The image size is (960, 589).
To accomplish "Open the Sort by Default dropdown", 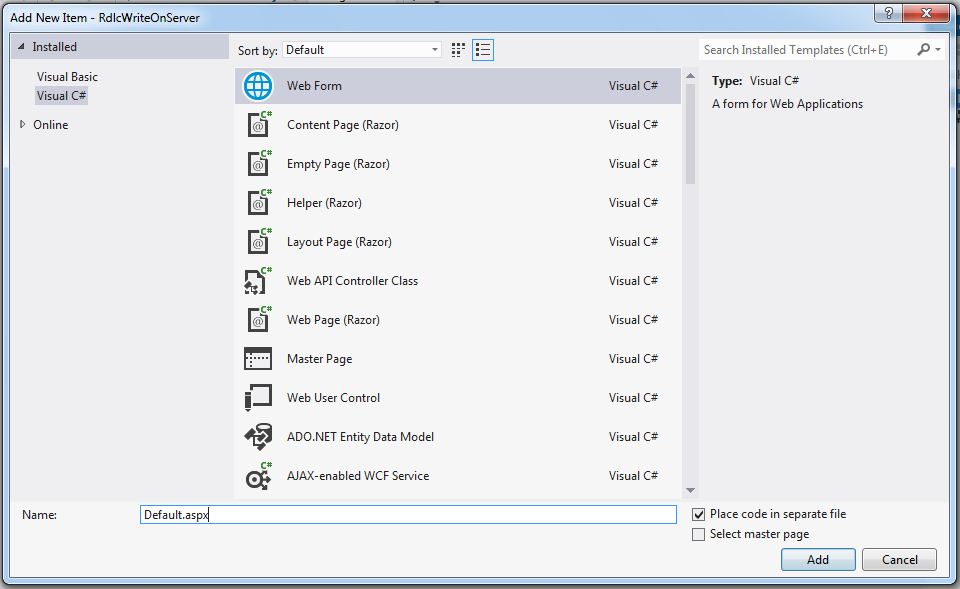I will (x=362, y=50).
